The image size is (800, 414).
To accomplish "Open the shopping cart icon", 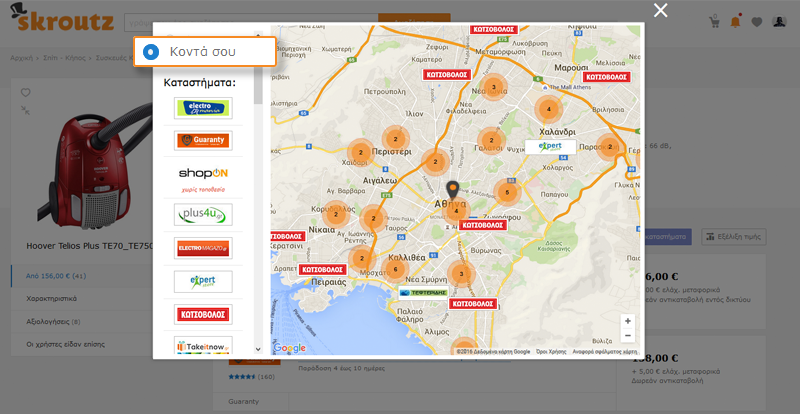I will click(714, 22).
